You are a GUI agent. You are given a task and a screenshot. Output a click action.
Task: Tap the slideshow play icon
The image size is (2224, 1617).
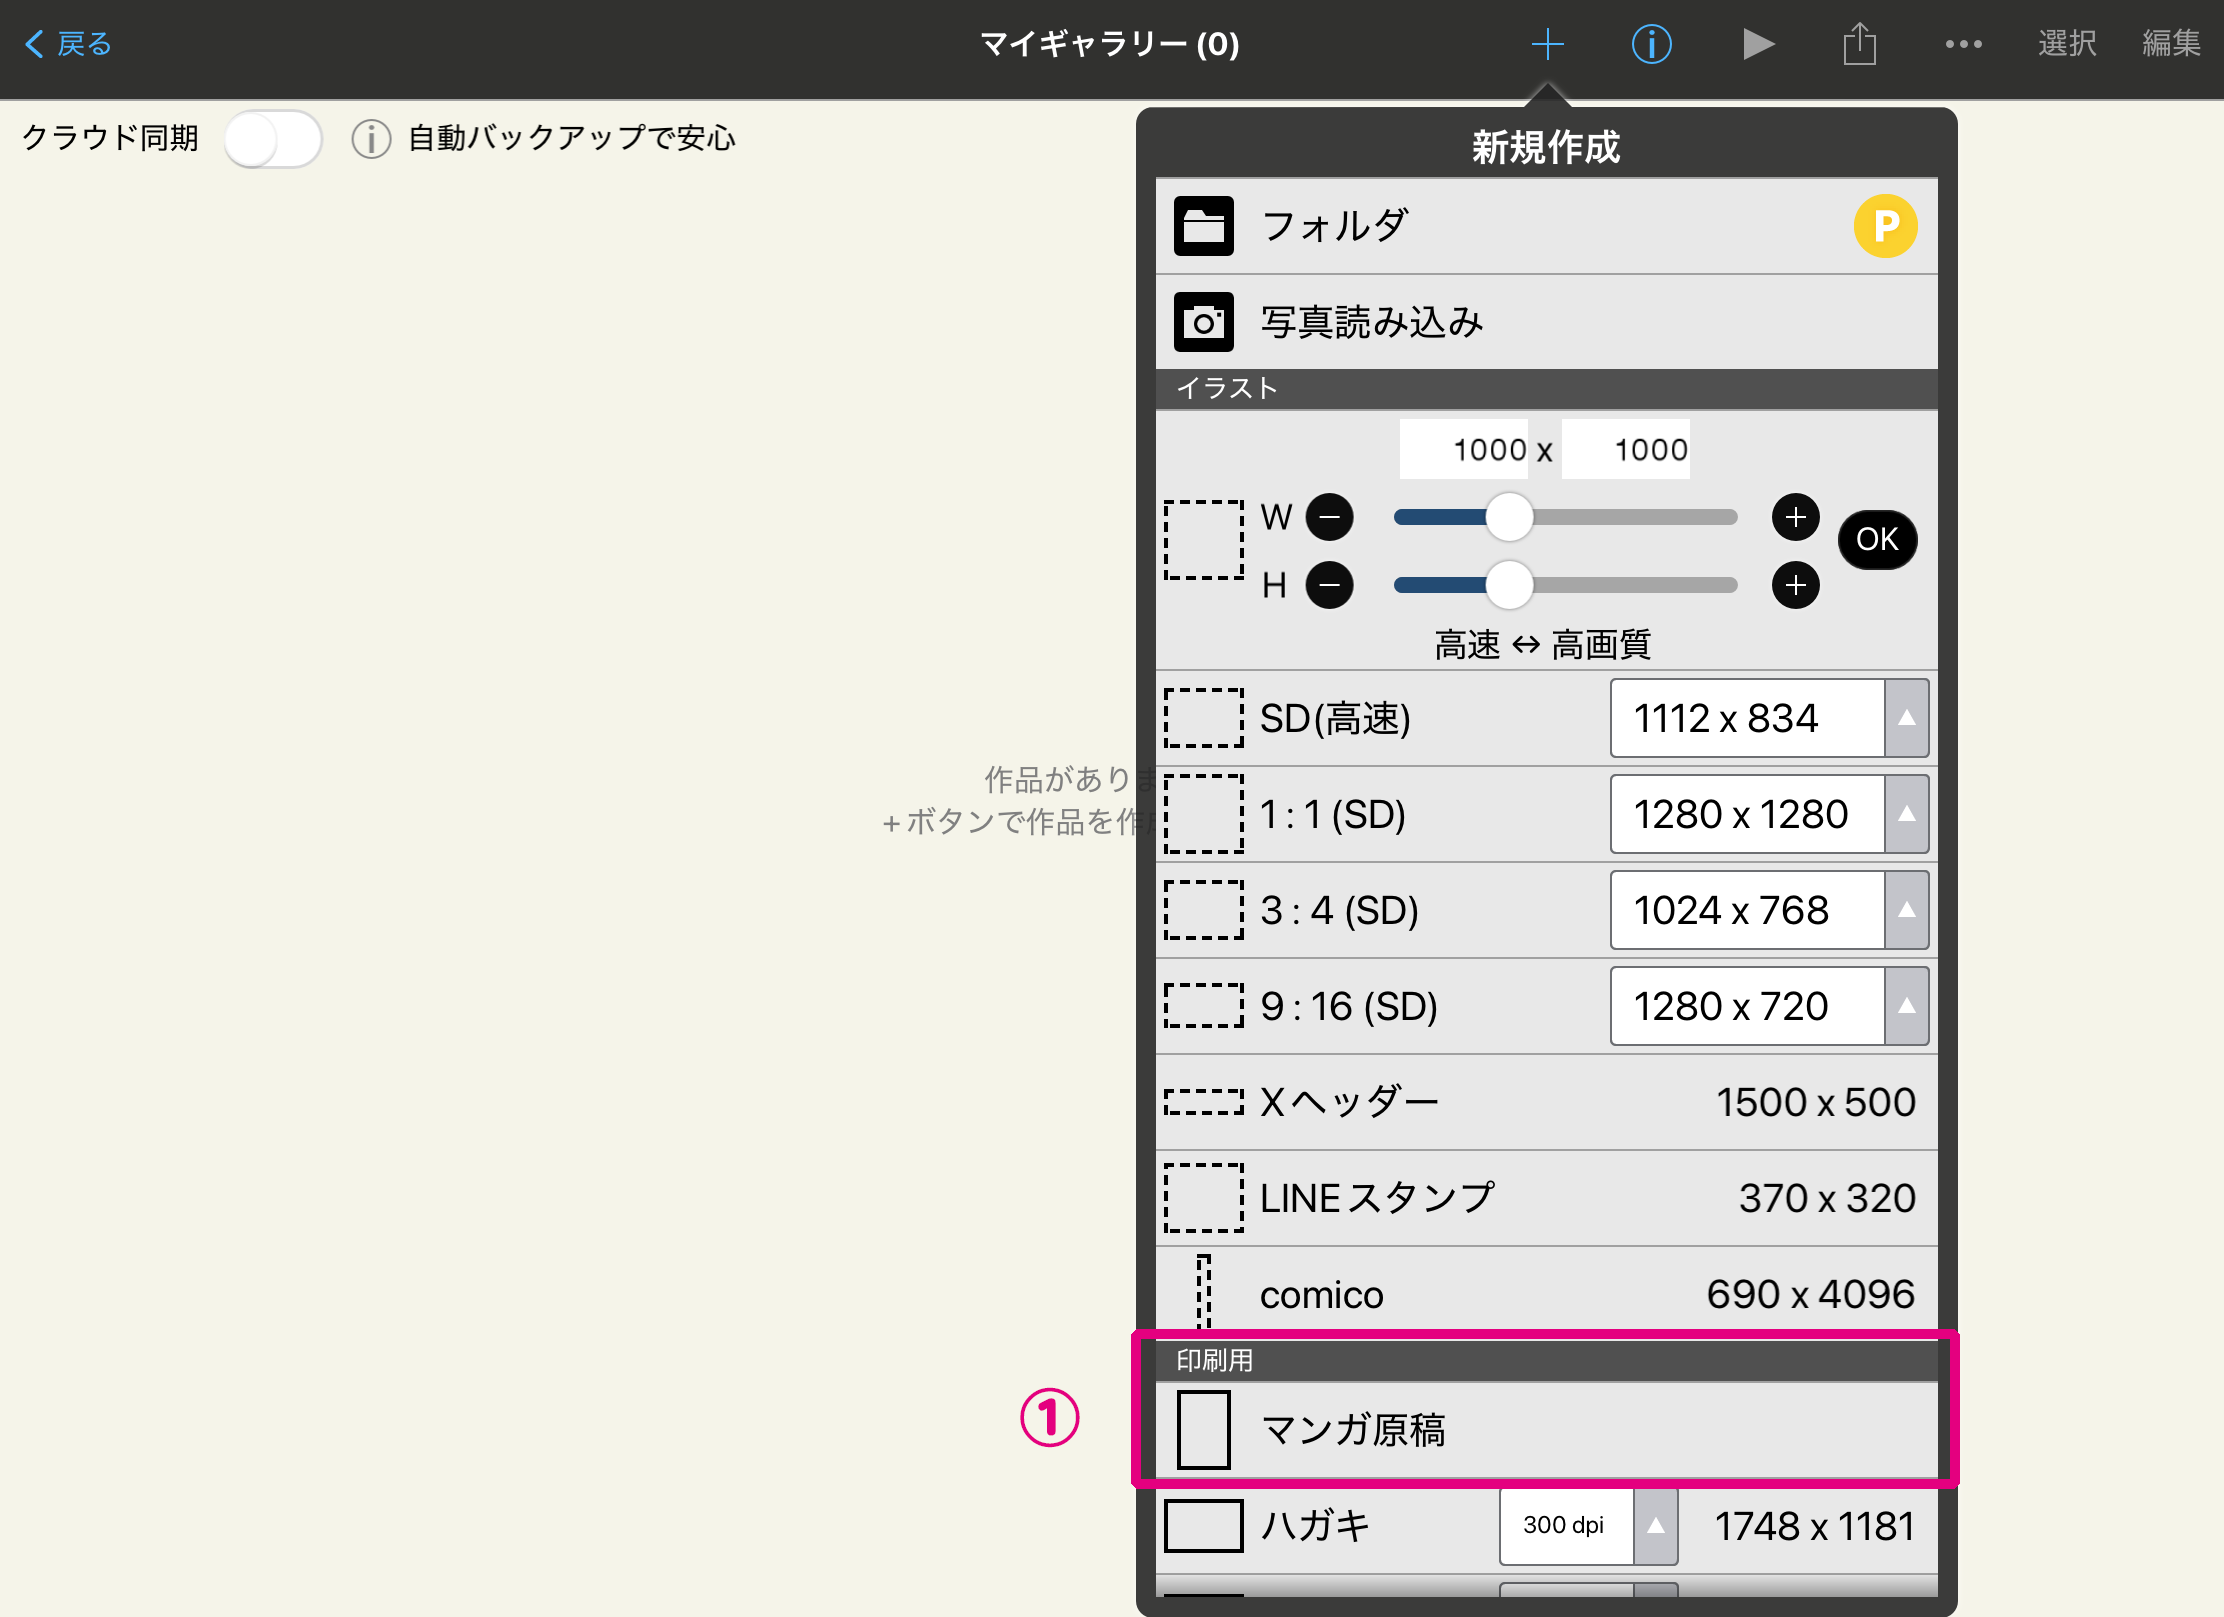1758,44
